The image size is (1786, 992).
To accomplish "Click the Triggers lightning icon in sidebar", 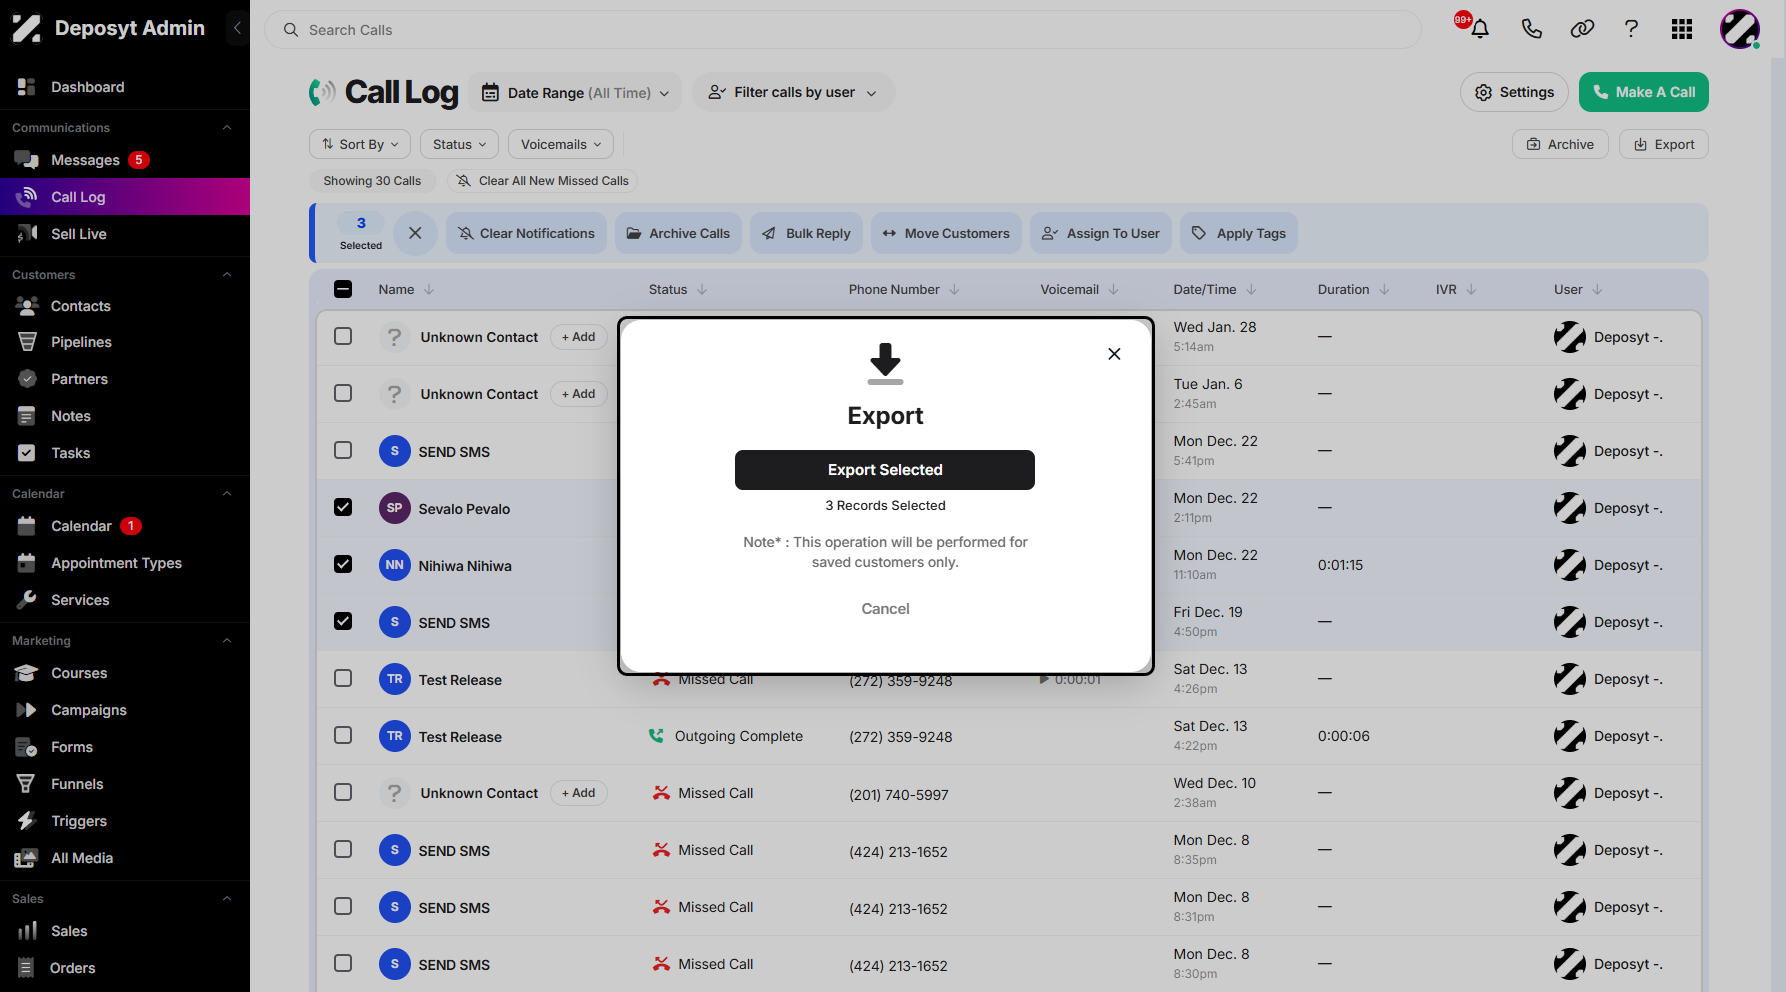I will coord(27,821).
